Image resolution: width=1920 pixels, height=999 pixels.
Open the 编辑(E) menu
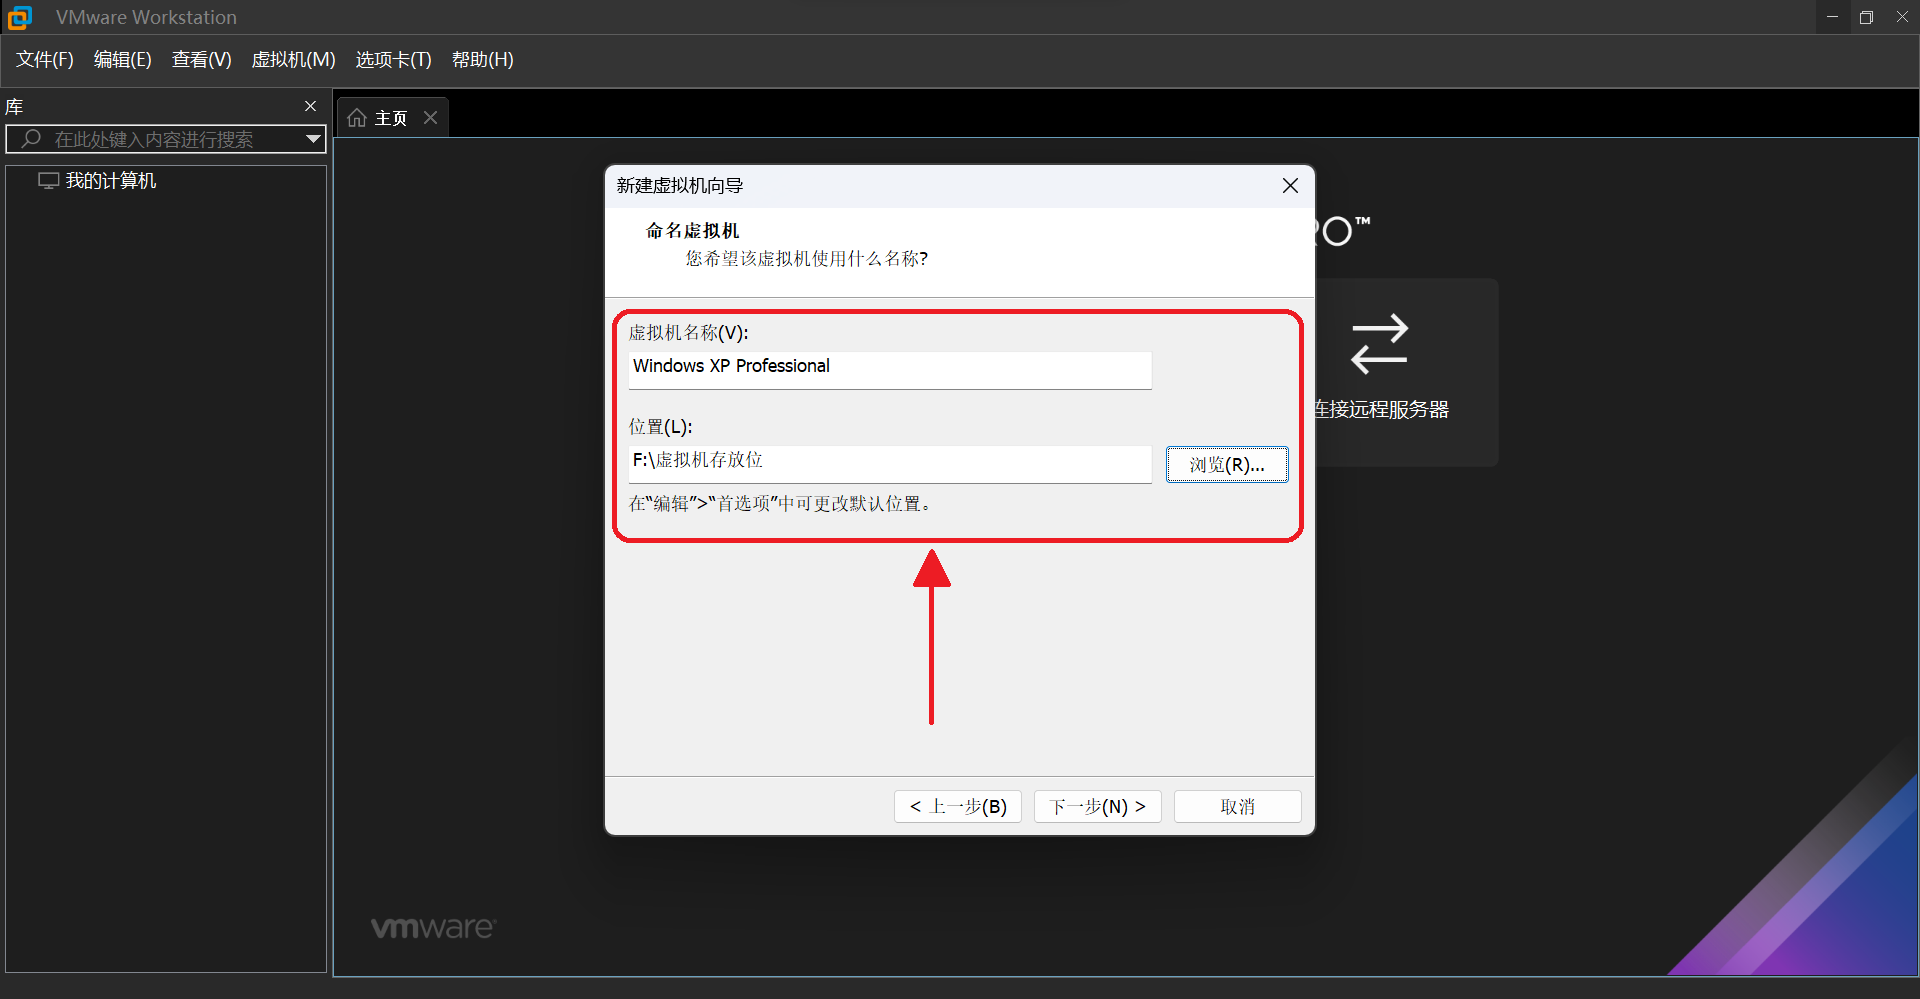coord(123,60)
